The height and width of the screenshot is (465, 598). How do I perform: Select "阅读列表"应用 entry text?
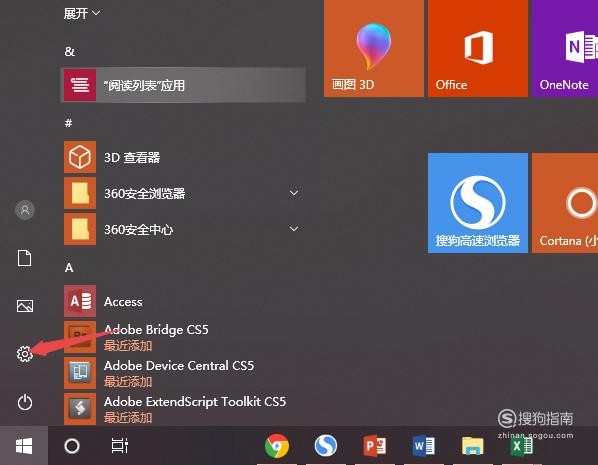coord(144,85)
